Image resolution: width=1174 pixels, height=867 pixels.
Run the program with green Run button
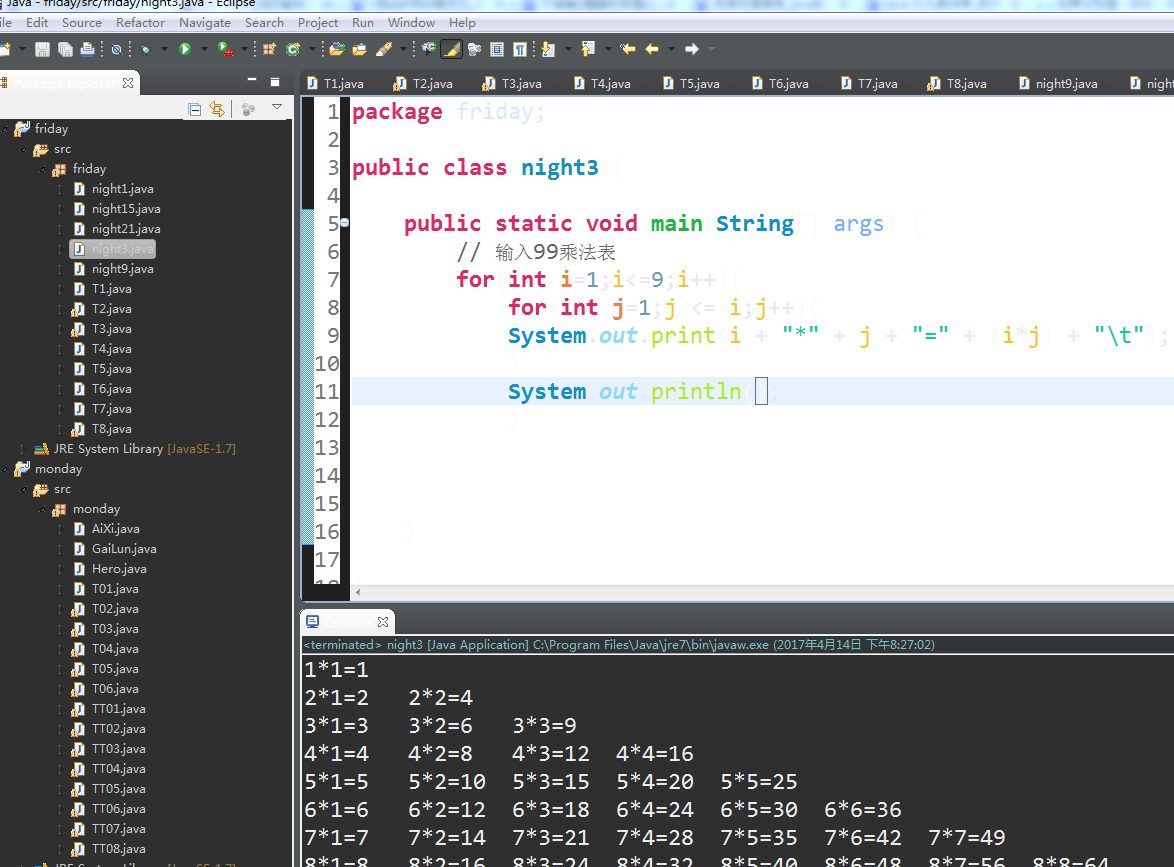185,49
